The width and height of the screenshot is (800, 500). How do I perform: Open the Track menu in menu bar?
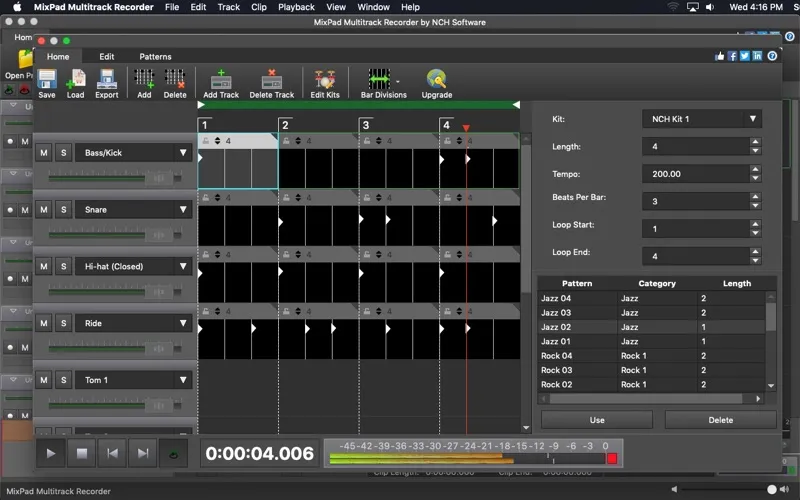click(x=229, y=7)
